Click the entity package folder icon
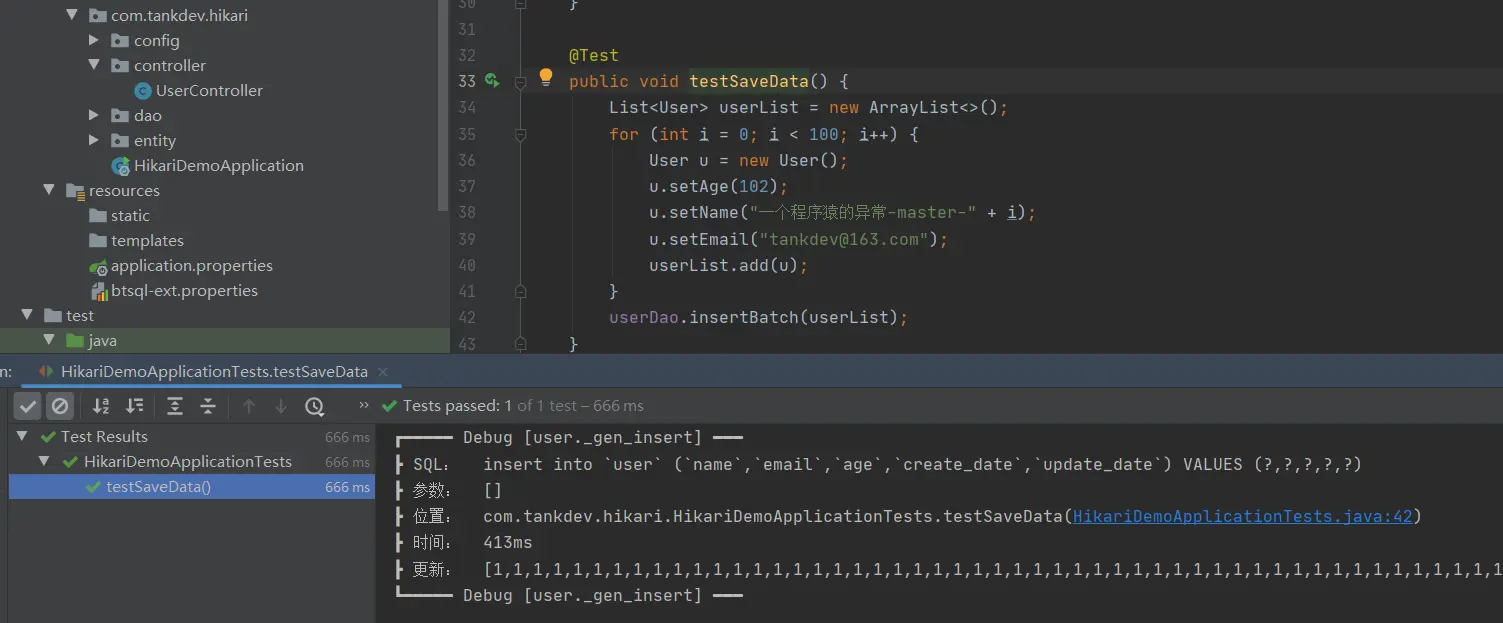 [x=120, y=140]
